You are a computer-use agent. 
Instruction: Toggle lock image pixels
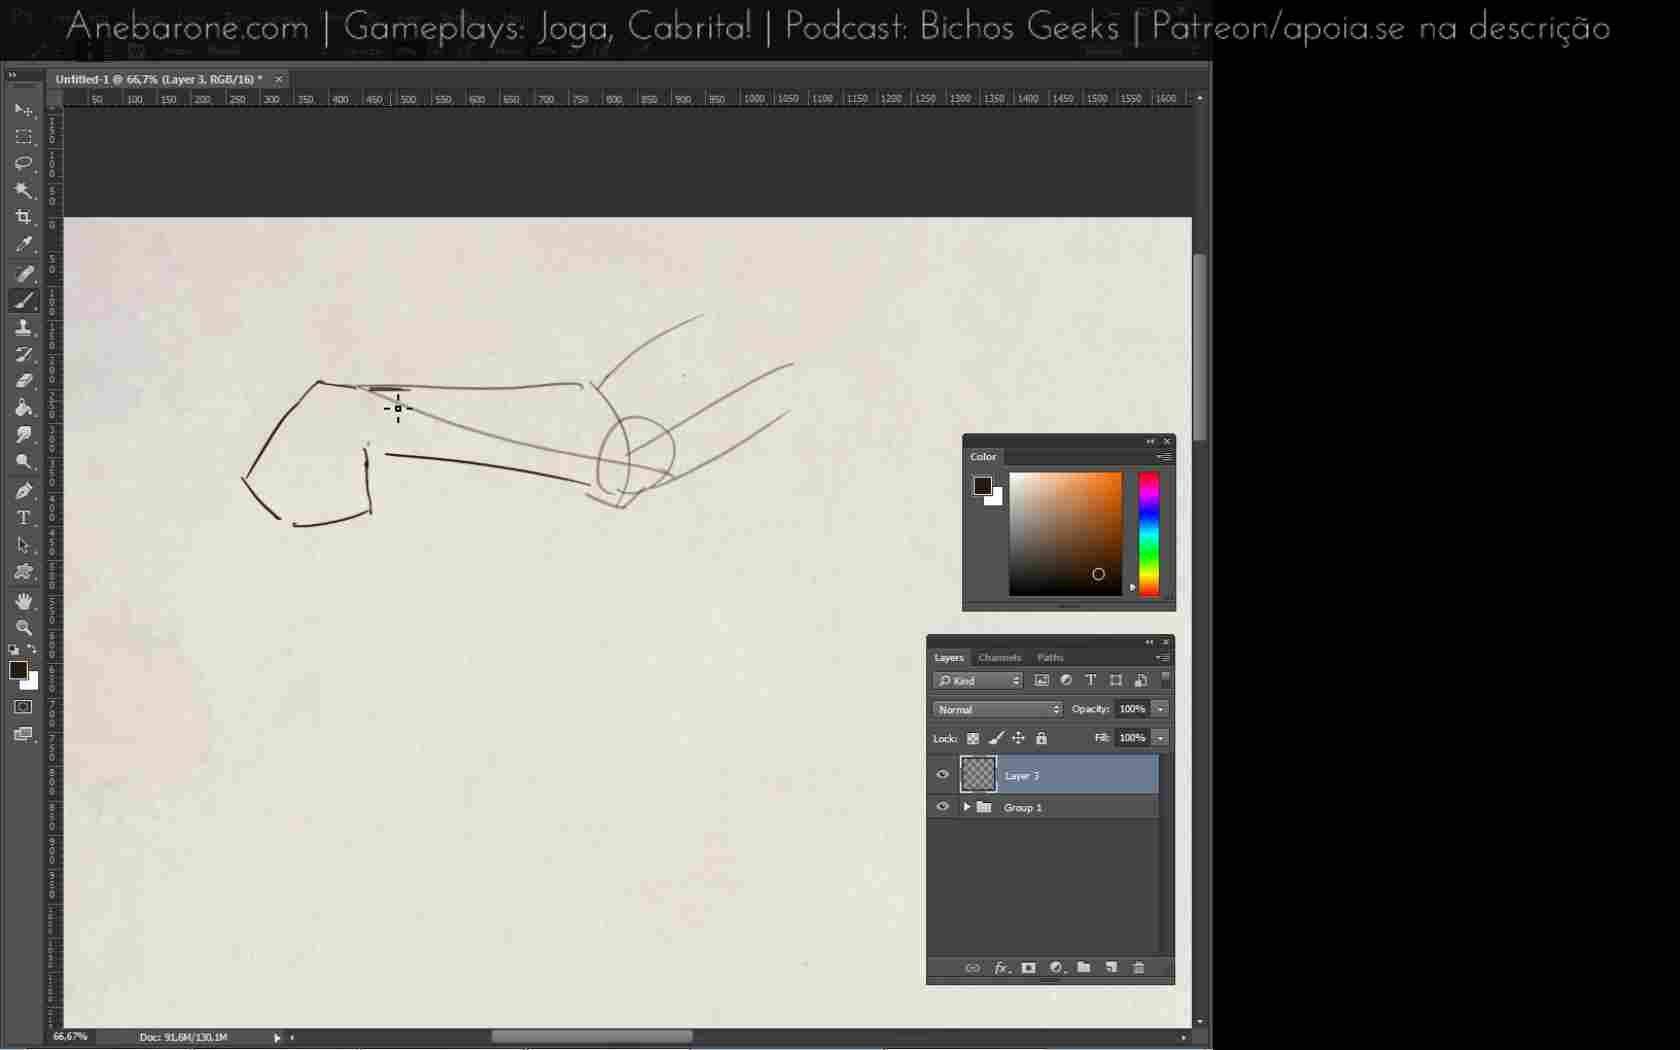pyautogui.click(x=996, y=738)
